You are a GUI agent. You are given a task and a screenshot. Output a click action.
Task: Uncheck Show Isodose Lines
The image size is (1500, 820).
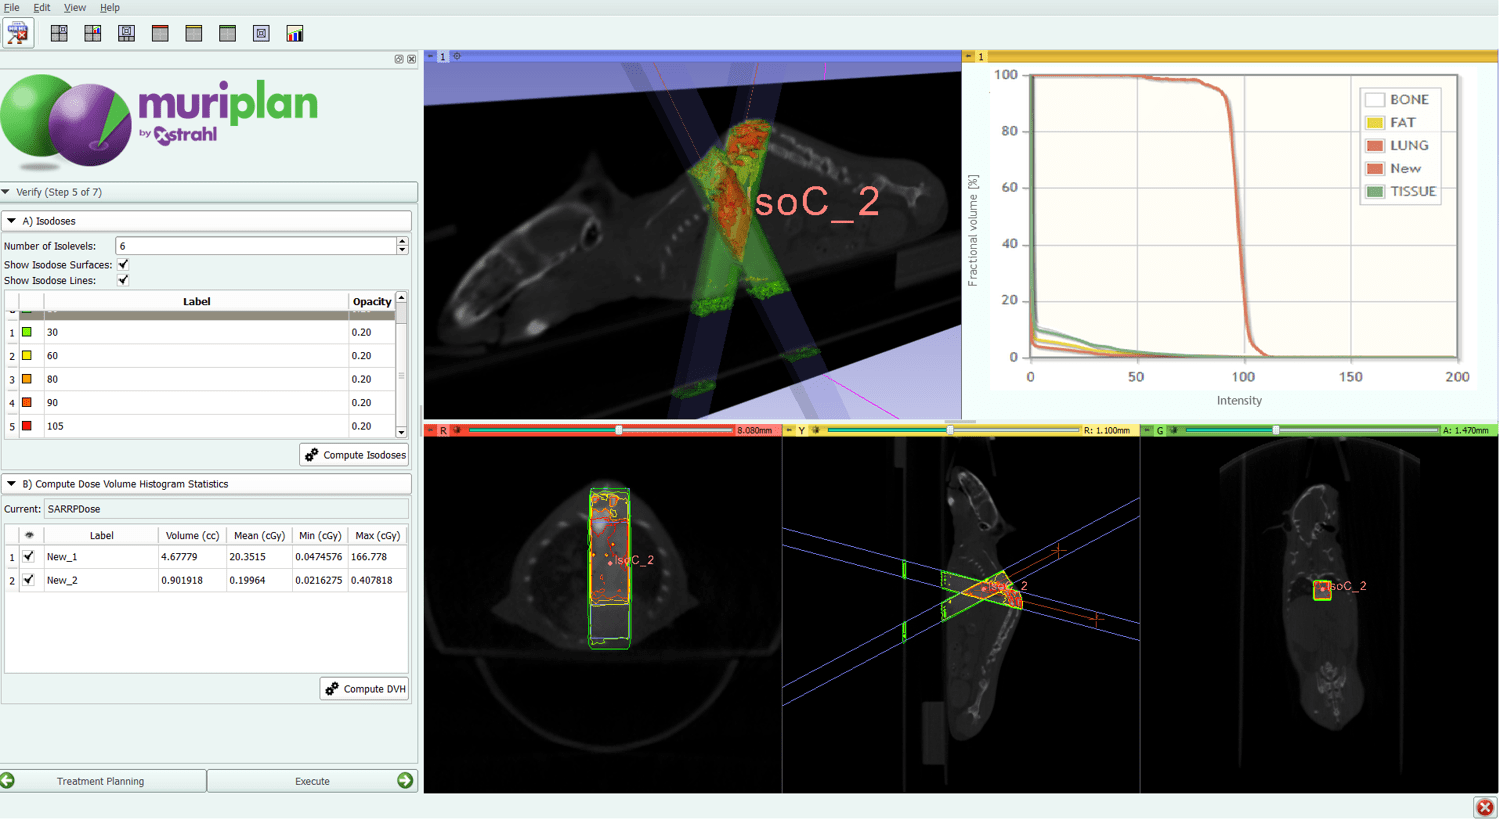(x=122, y=280)
